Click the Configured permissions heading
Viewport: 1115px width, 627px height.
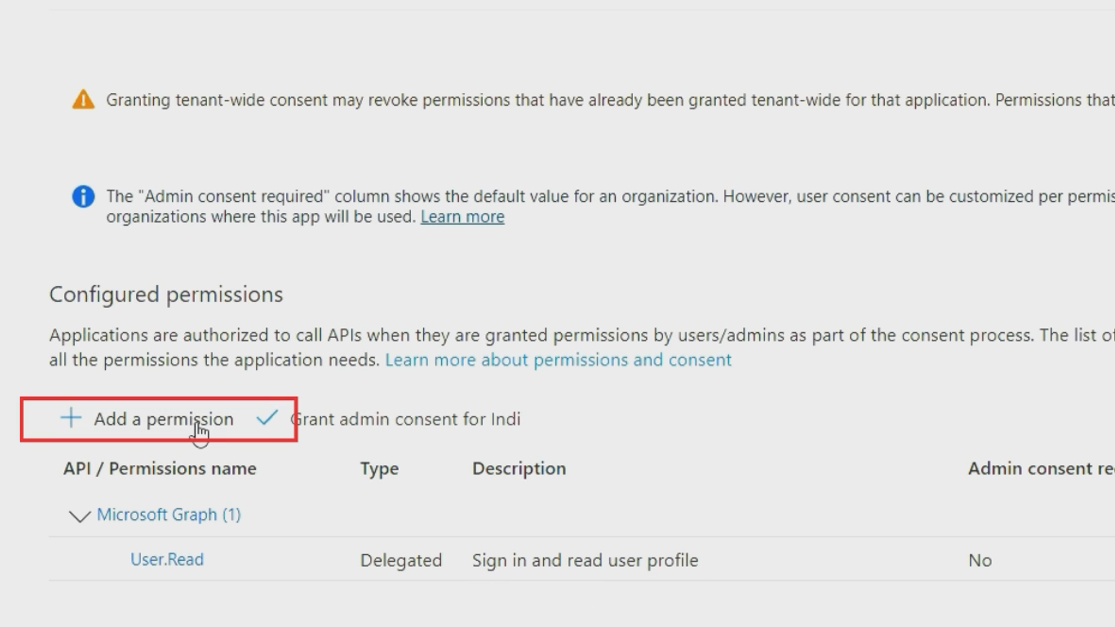point(166,294)
